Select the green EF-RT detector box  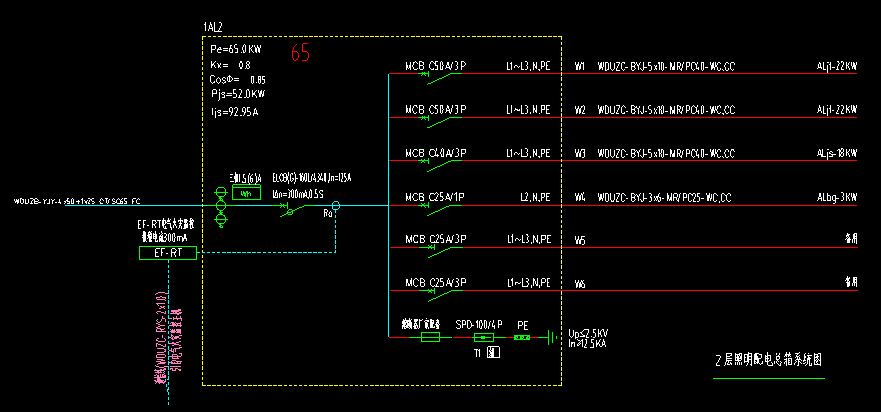coord(168,253)
